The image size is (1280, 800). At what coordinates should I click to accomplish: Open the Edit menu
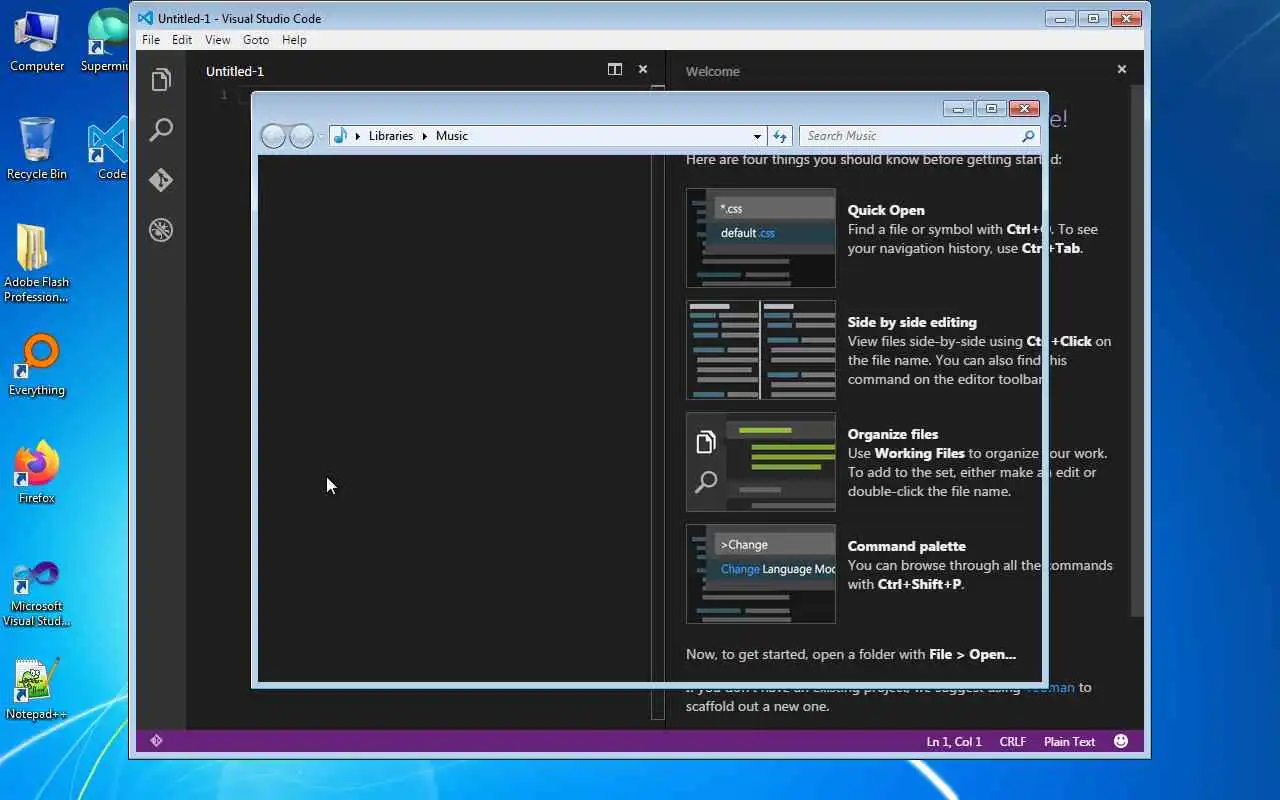(x=182, y=40)
